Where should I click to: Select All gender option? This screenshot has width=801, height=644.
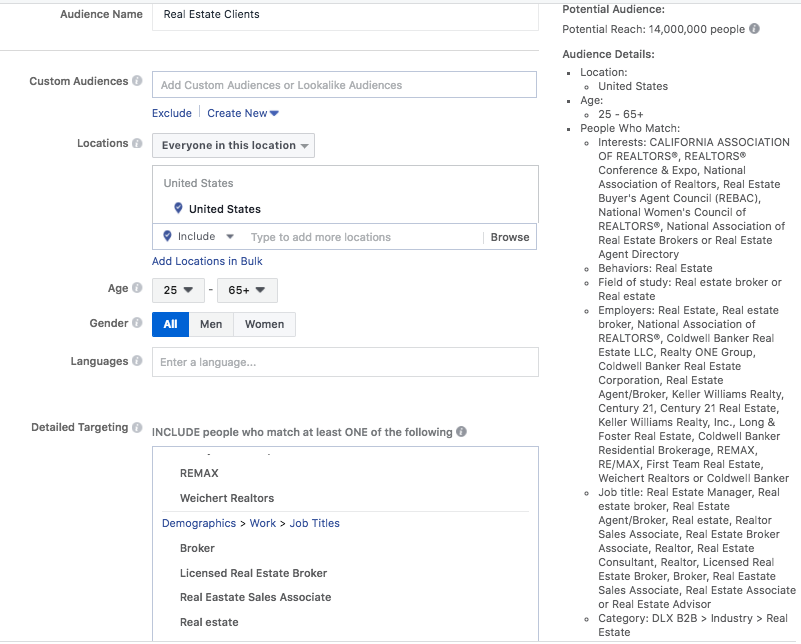(171, 324)
